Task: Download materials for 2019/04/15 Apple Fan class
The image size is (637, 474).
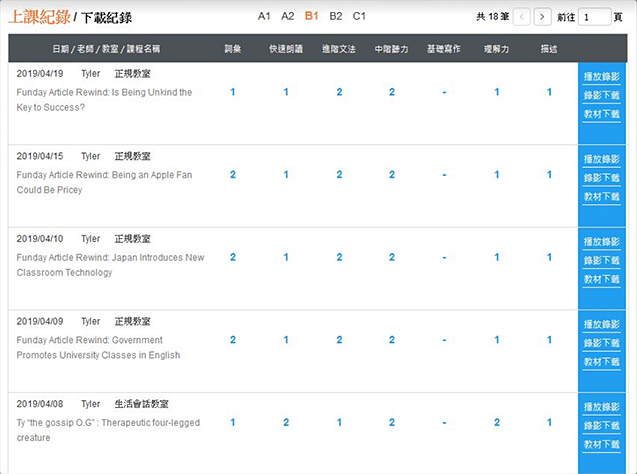Action: pyautogui.click(x=602, y=197)
